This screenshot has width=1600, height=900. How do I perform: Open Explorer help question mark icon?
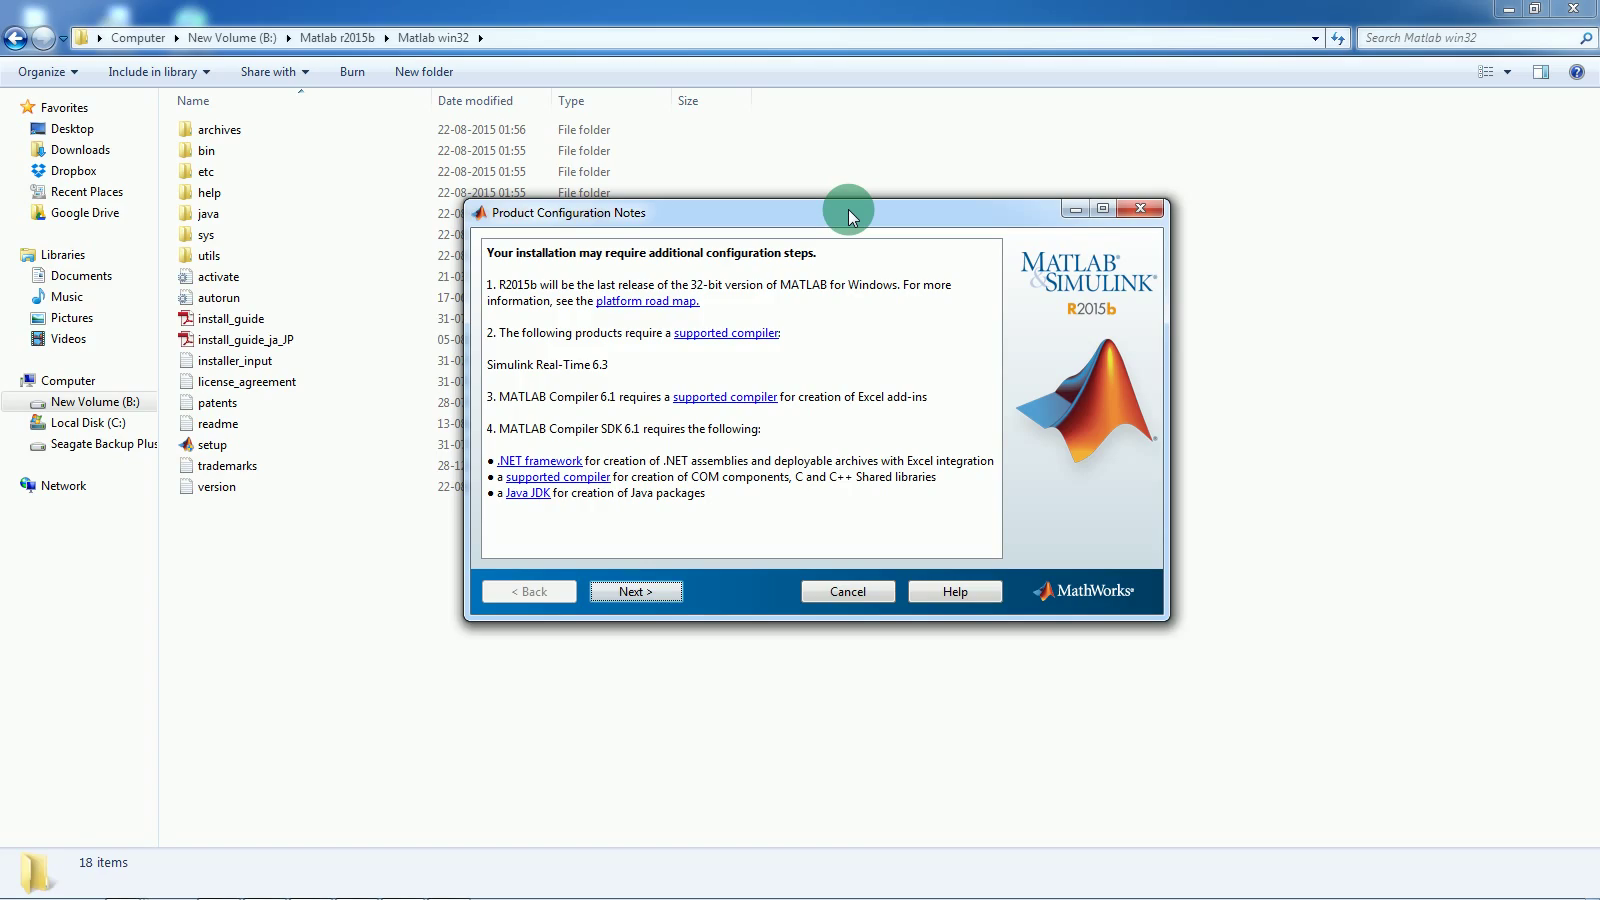pos(1577,72)
